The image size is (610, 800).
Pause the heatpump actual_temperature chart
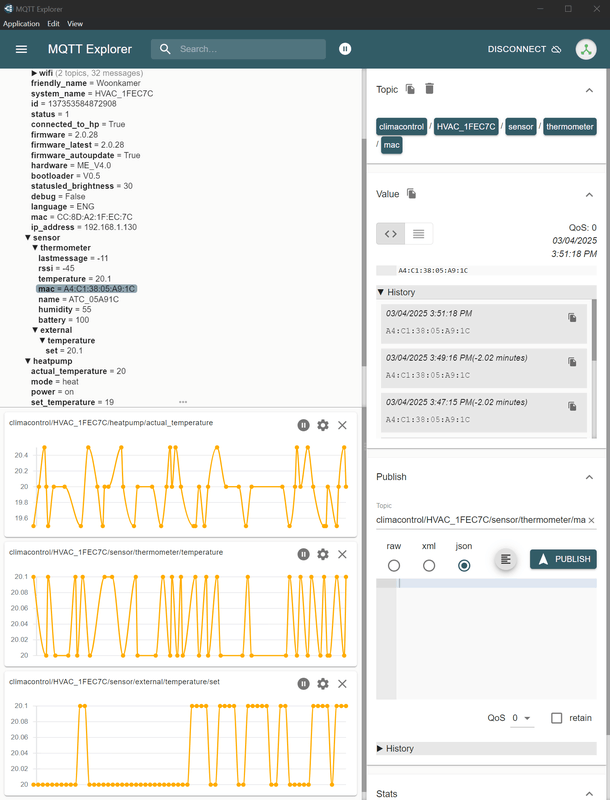[x=303, y=425]
